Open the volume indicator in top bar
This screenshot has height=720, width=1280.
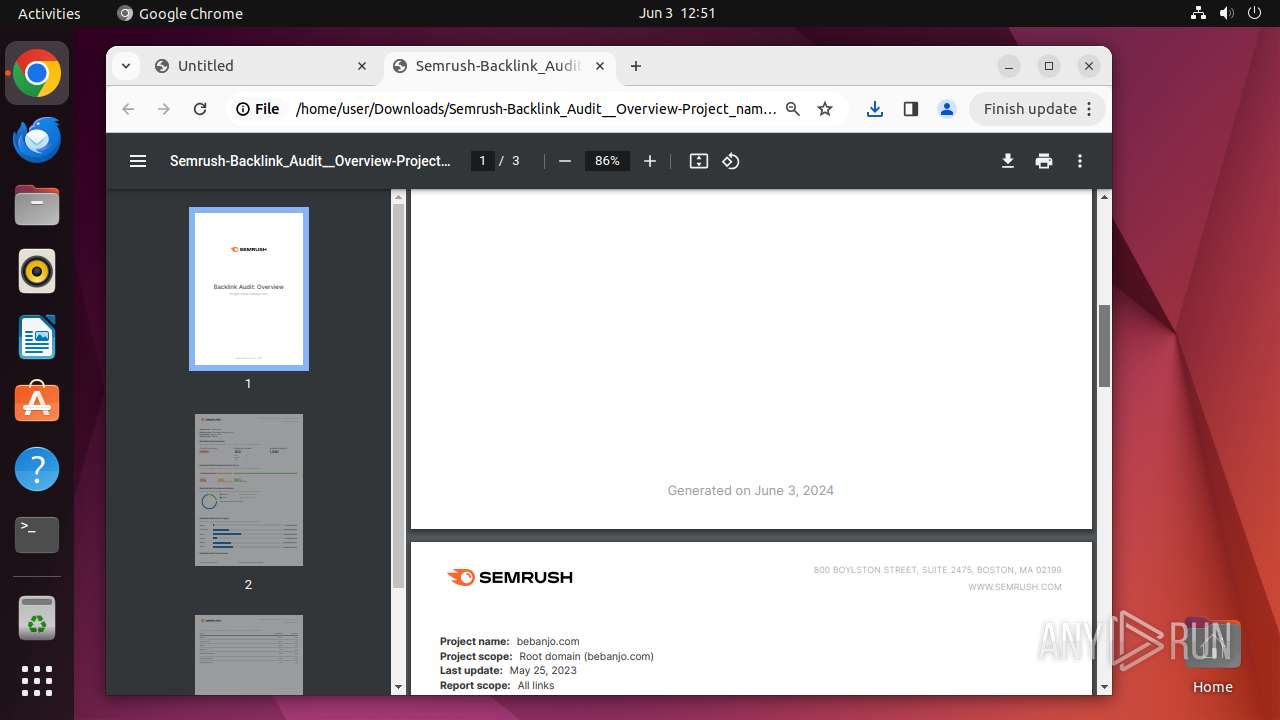pyautogui.click(x=1227, y=13)
